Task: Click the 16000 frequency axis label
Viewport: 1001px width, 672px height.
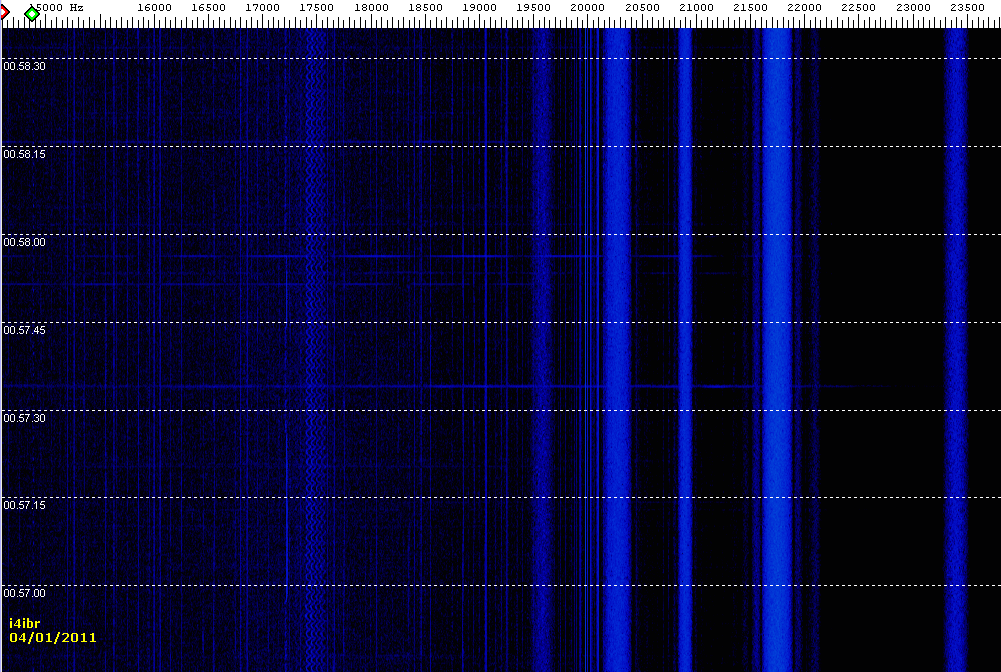Action: coord(154,8)
